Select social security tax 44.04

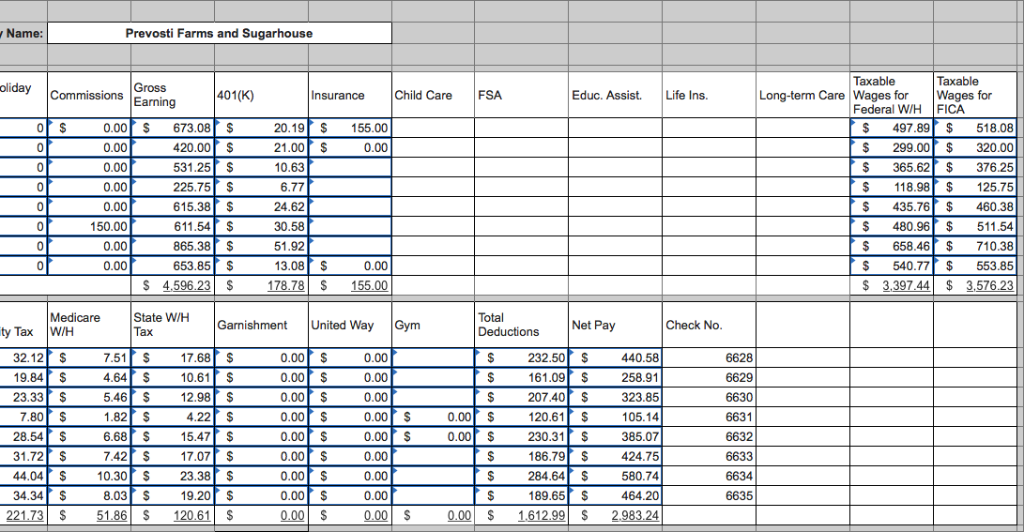24,476
